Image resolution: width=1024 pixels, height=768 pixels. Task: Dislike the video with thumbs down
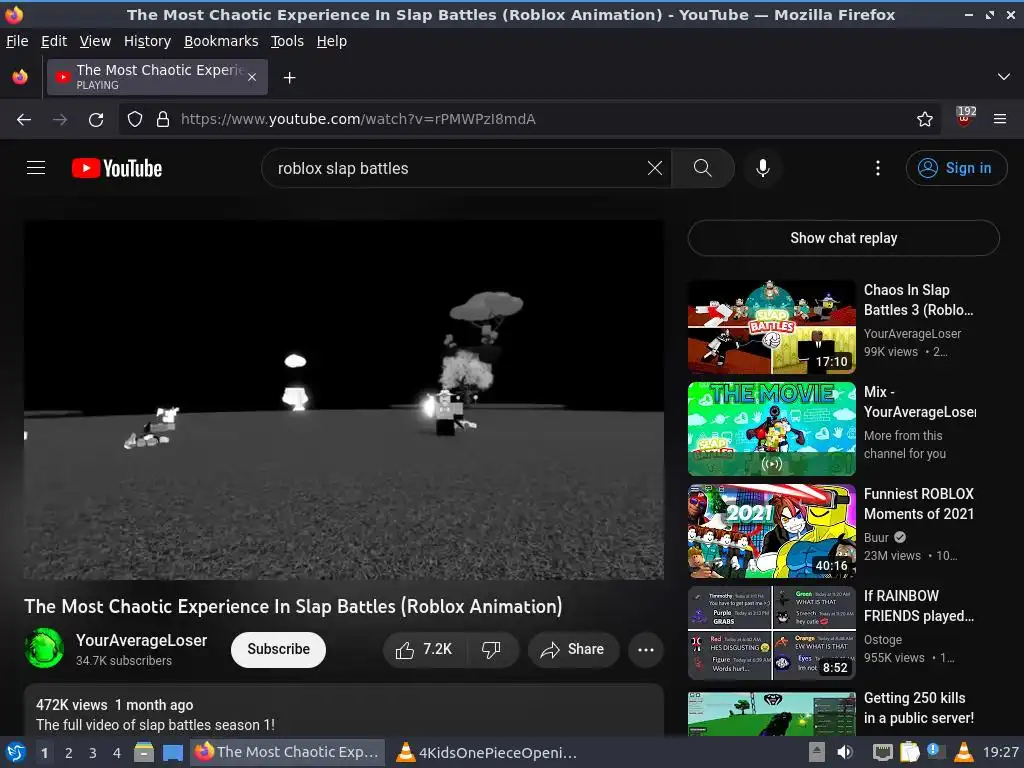491,649
